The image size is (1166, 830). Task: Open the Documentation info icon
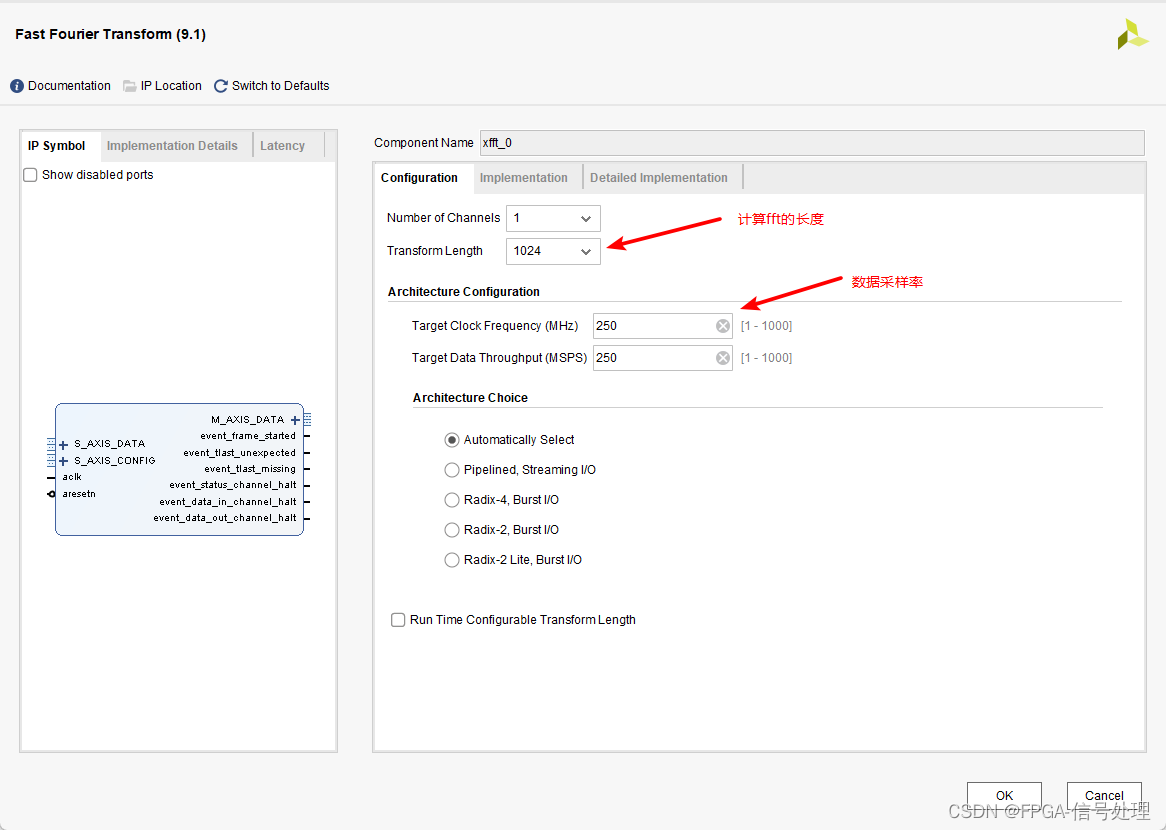[17, 86]
